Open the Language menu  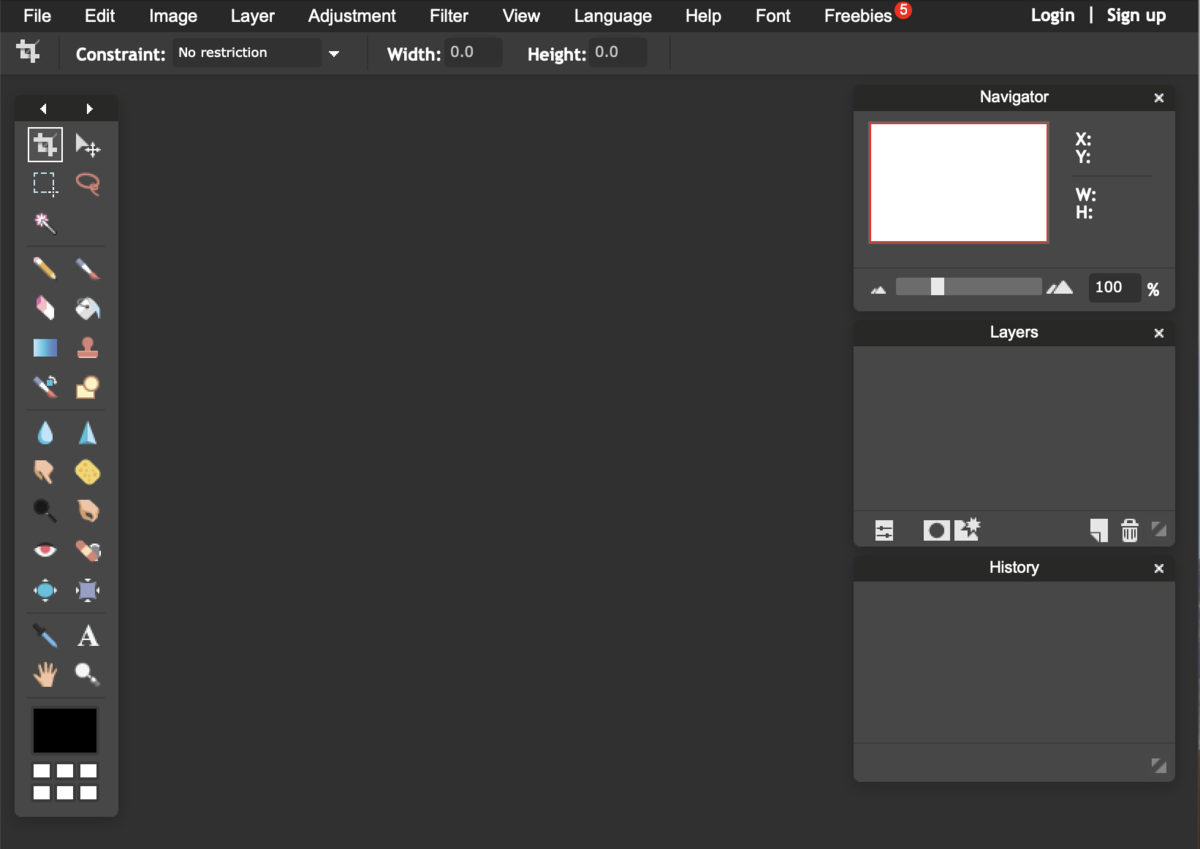coord(613,16)
